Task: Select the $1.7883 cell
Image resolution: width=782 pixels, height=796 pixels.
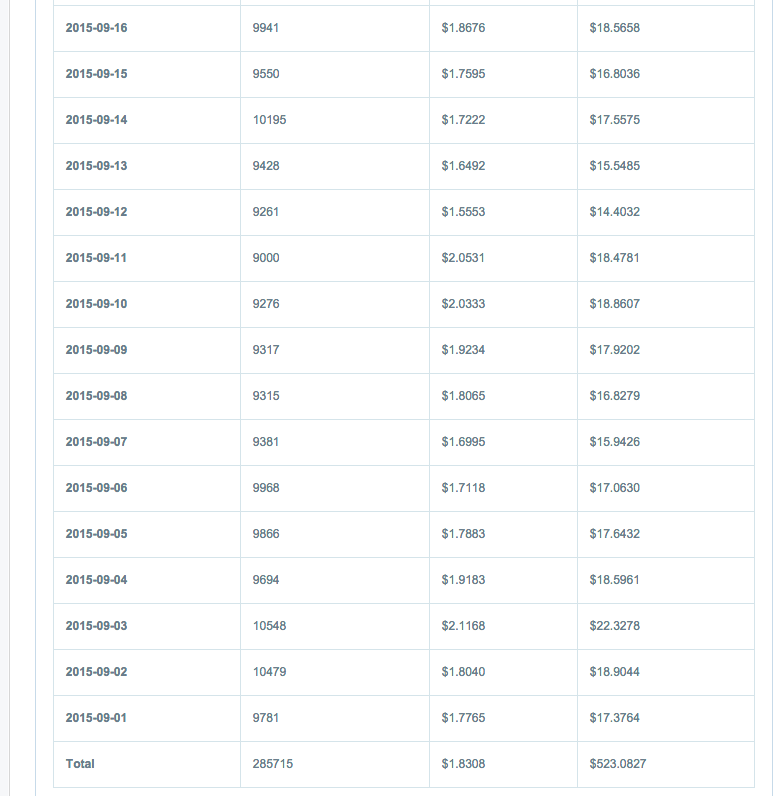Action: (463, 534)
